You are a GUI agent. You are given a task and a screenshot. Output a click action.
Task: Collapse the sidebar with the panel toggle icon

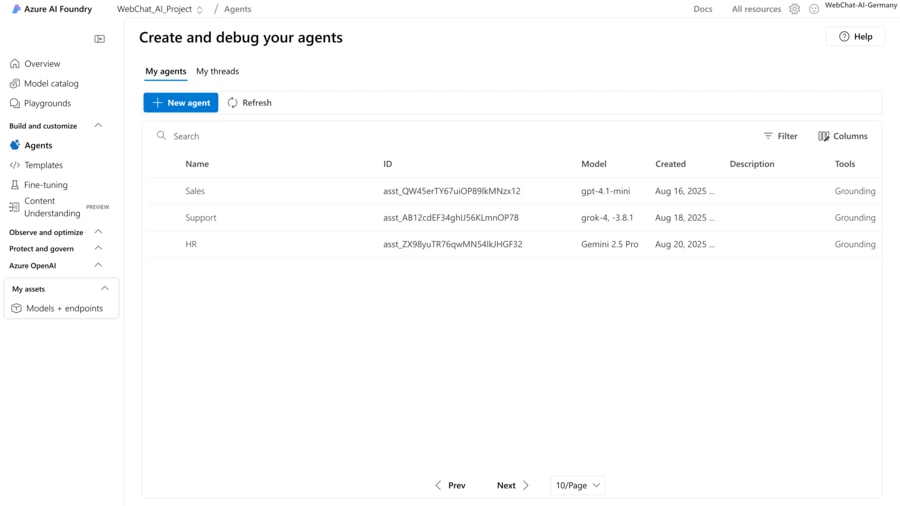[x=100, y=39]
